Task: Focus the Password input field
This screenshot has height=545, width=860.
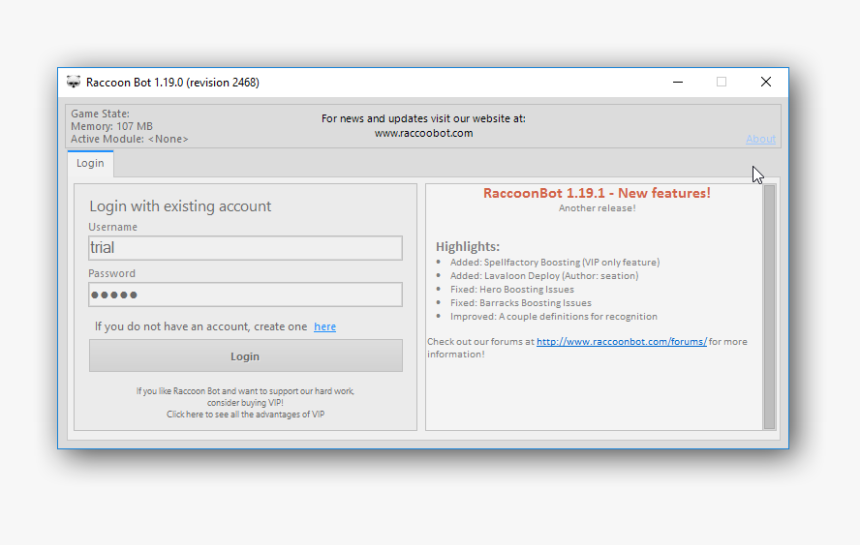Action: [x=245, y=294]
